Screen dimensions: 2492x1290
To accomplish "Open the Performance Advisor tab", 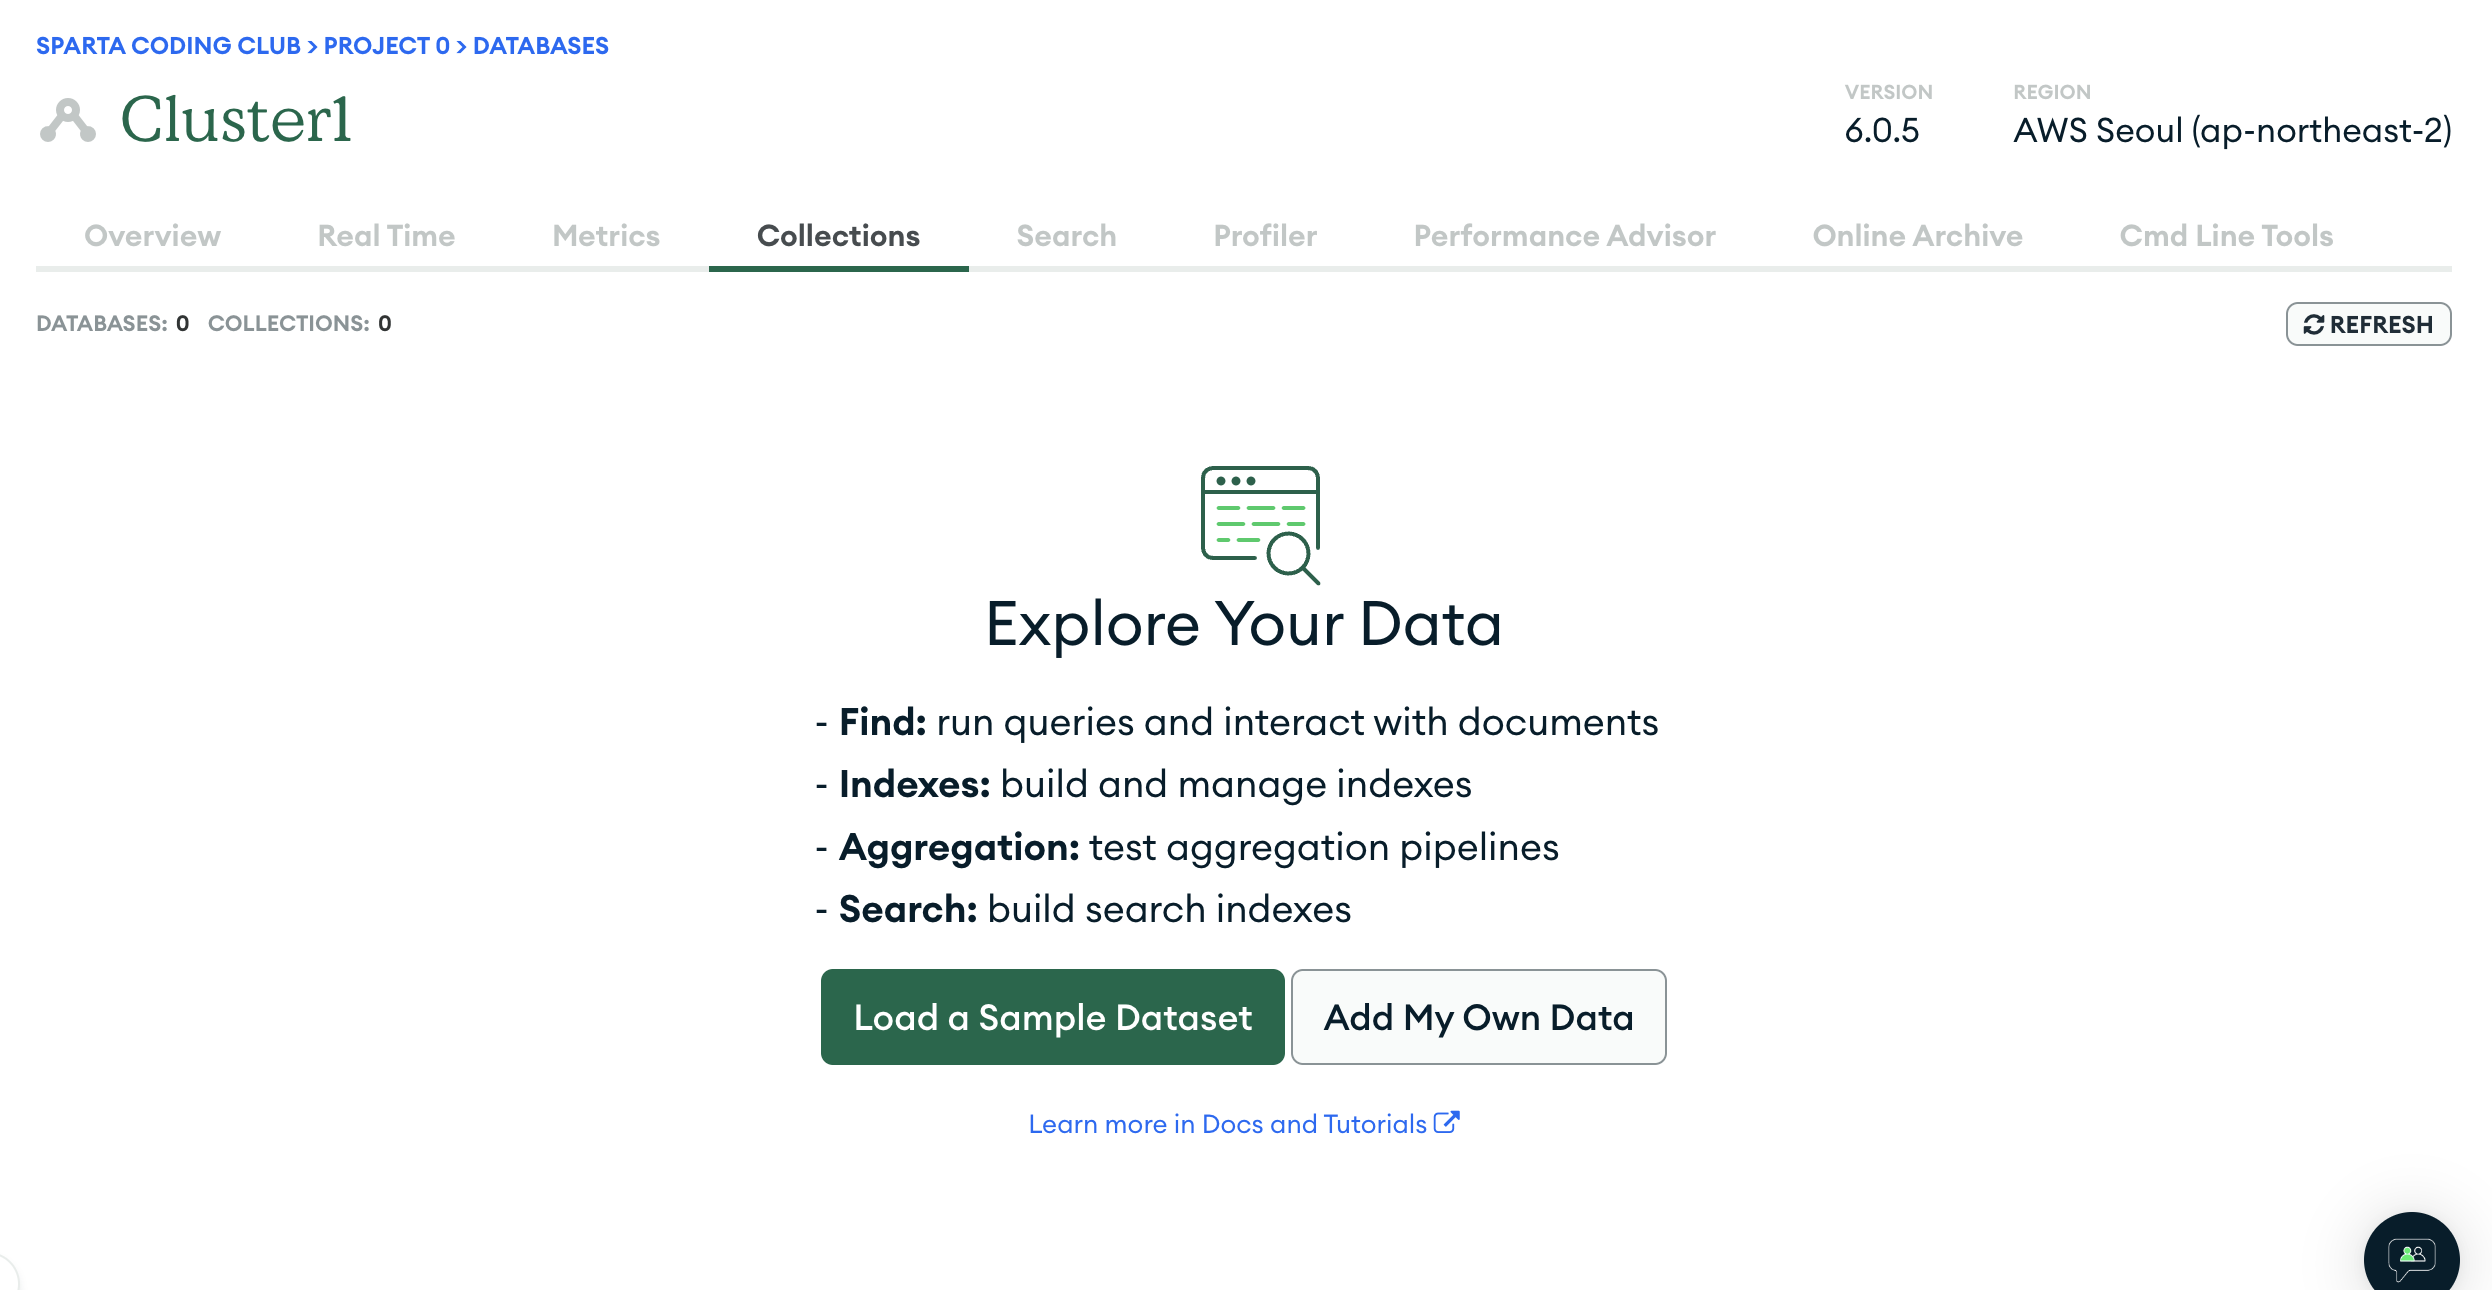I will [x=1564, y=236].
